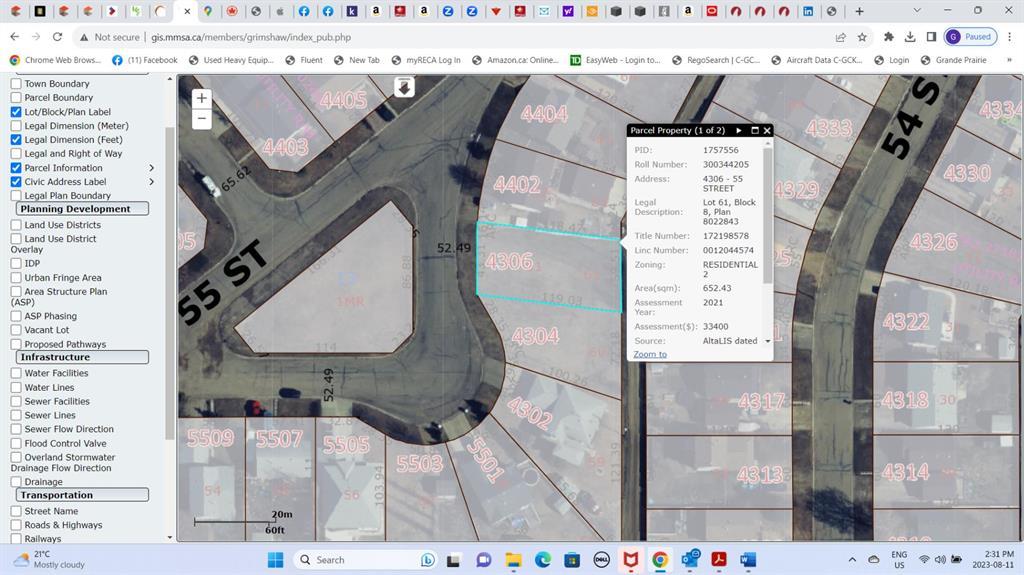Close the Parcel Property popup

pyautogui.click(x=767, y=130)
